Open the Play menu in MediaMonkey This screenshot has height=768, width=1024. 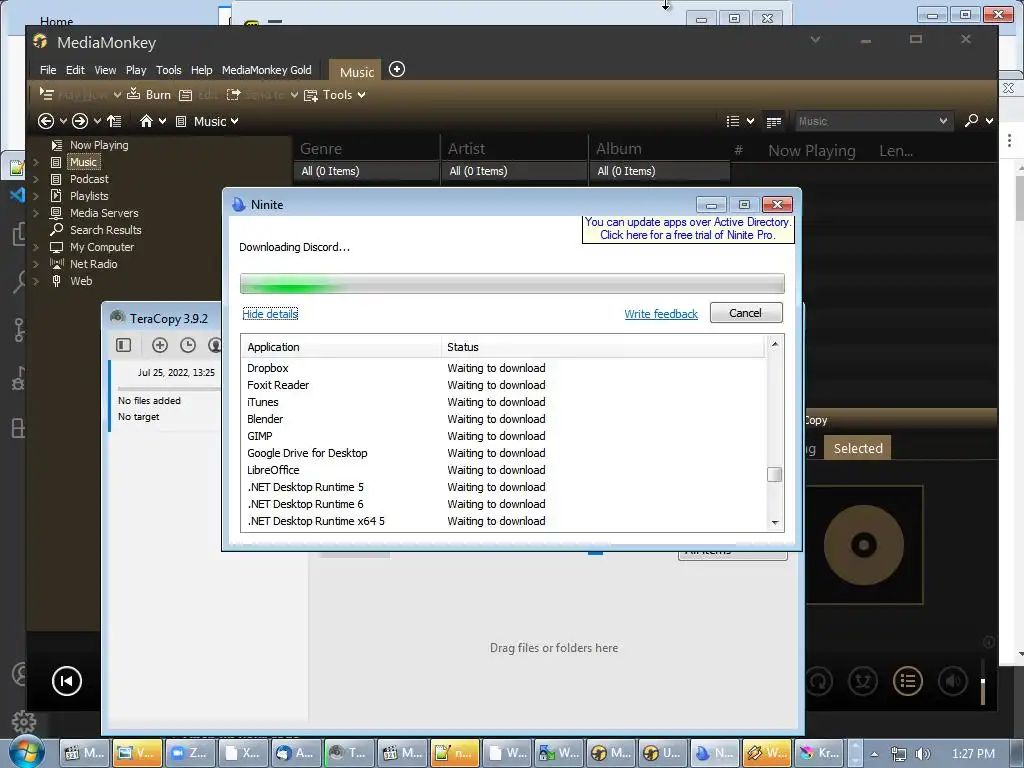[x=136, y=70]
